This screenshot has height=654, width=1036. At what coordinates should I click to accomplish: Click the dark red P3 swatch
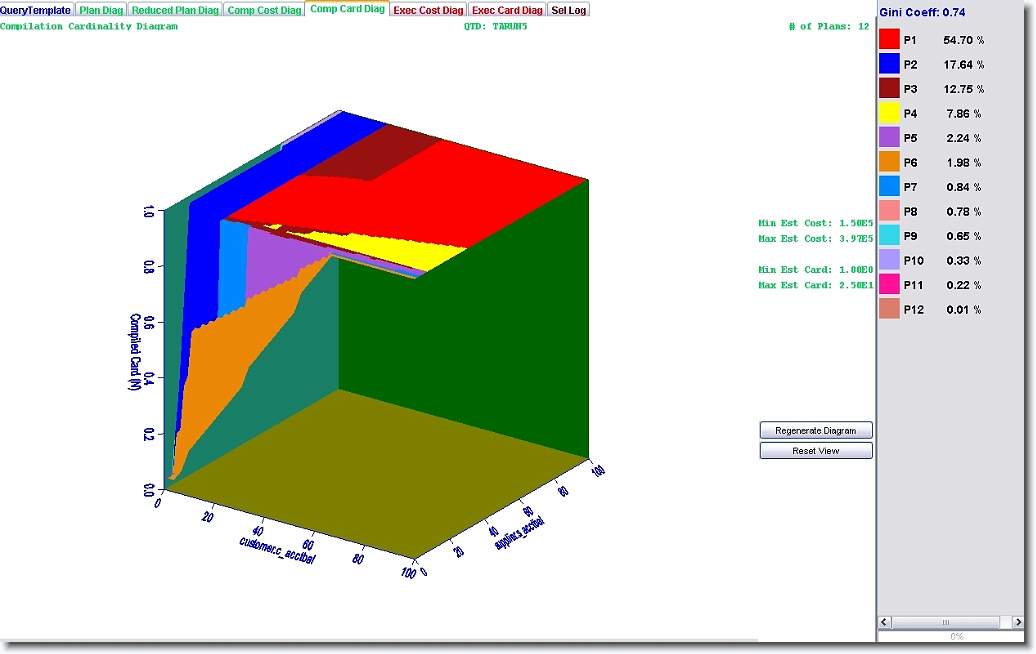coord(889,89)
